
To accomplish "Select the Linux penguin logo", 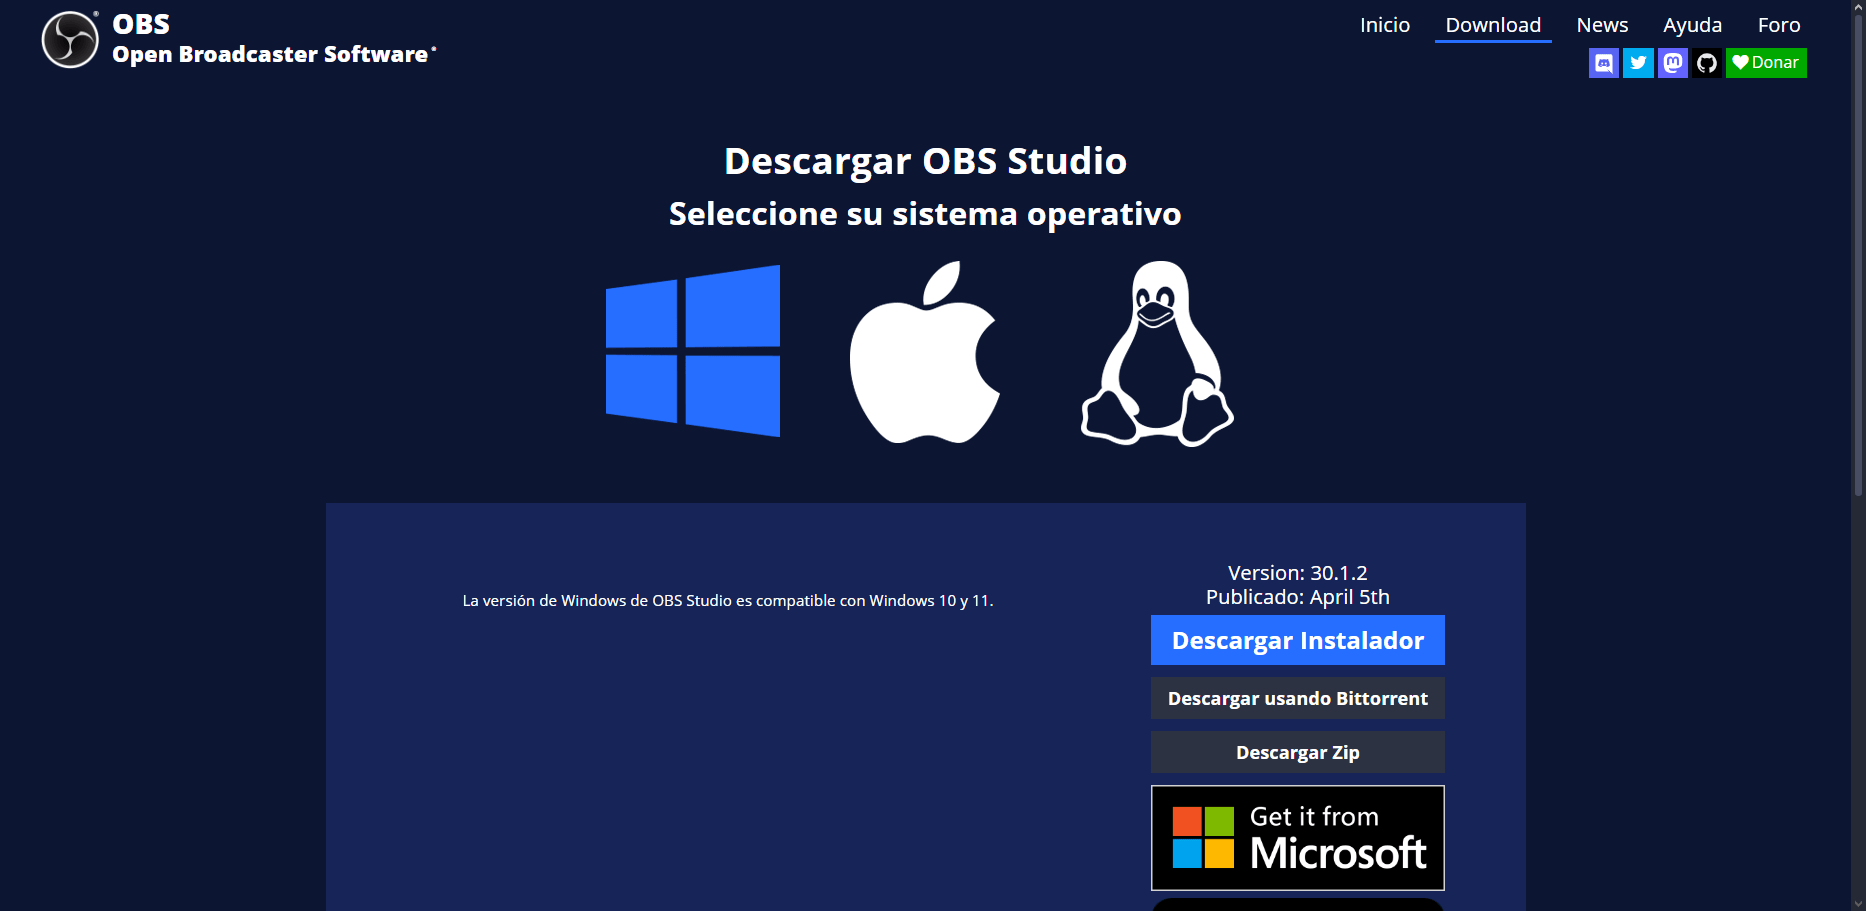I will point(1157,353).
